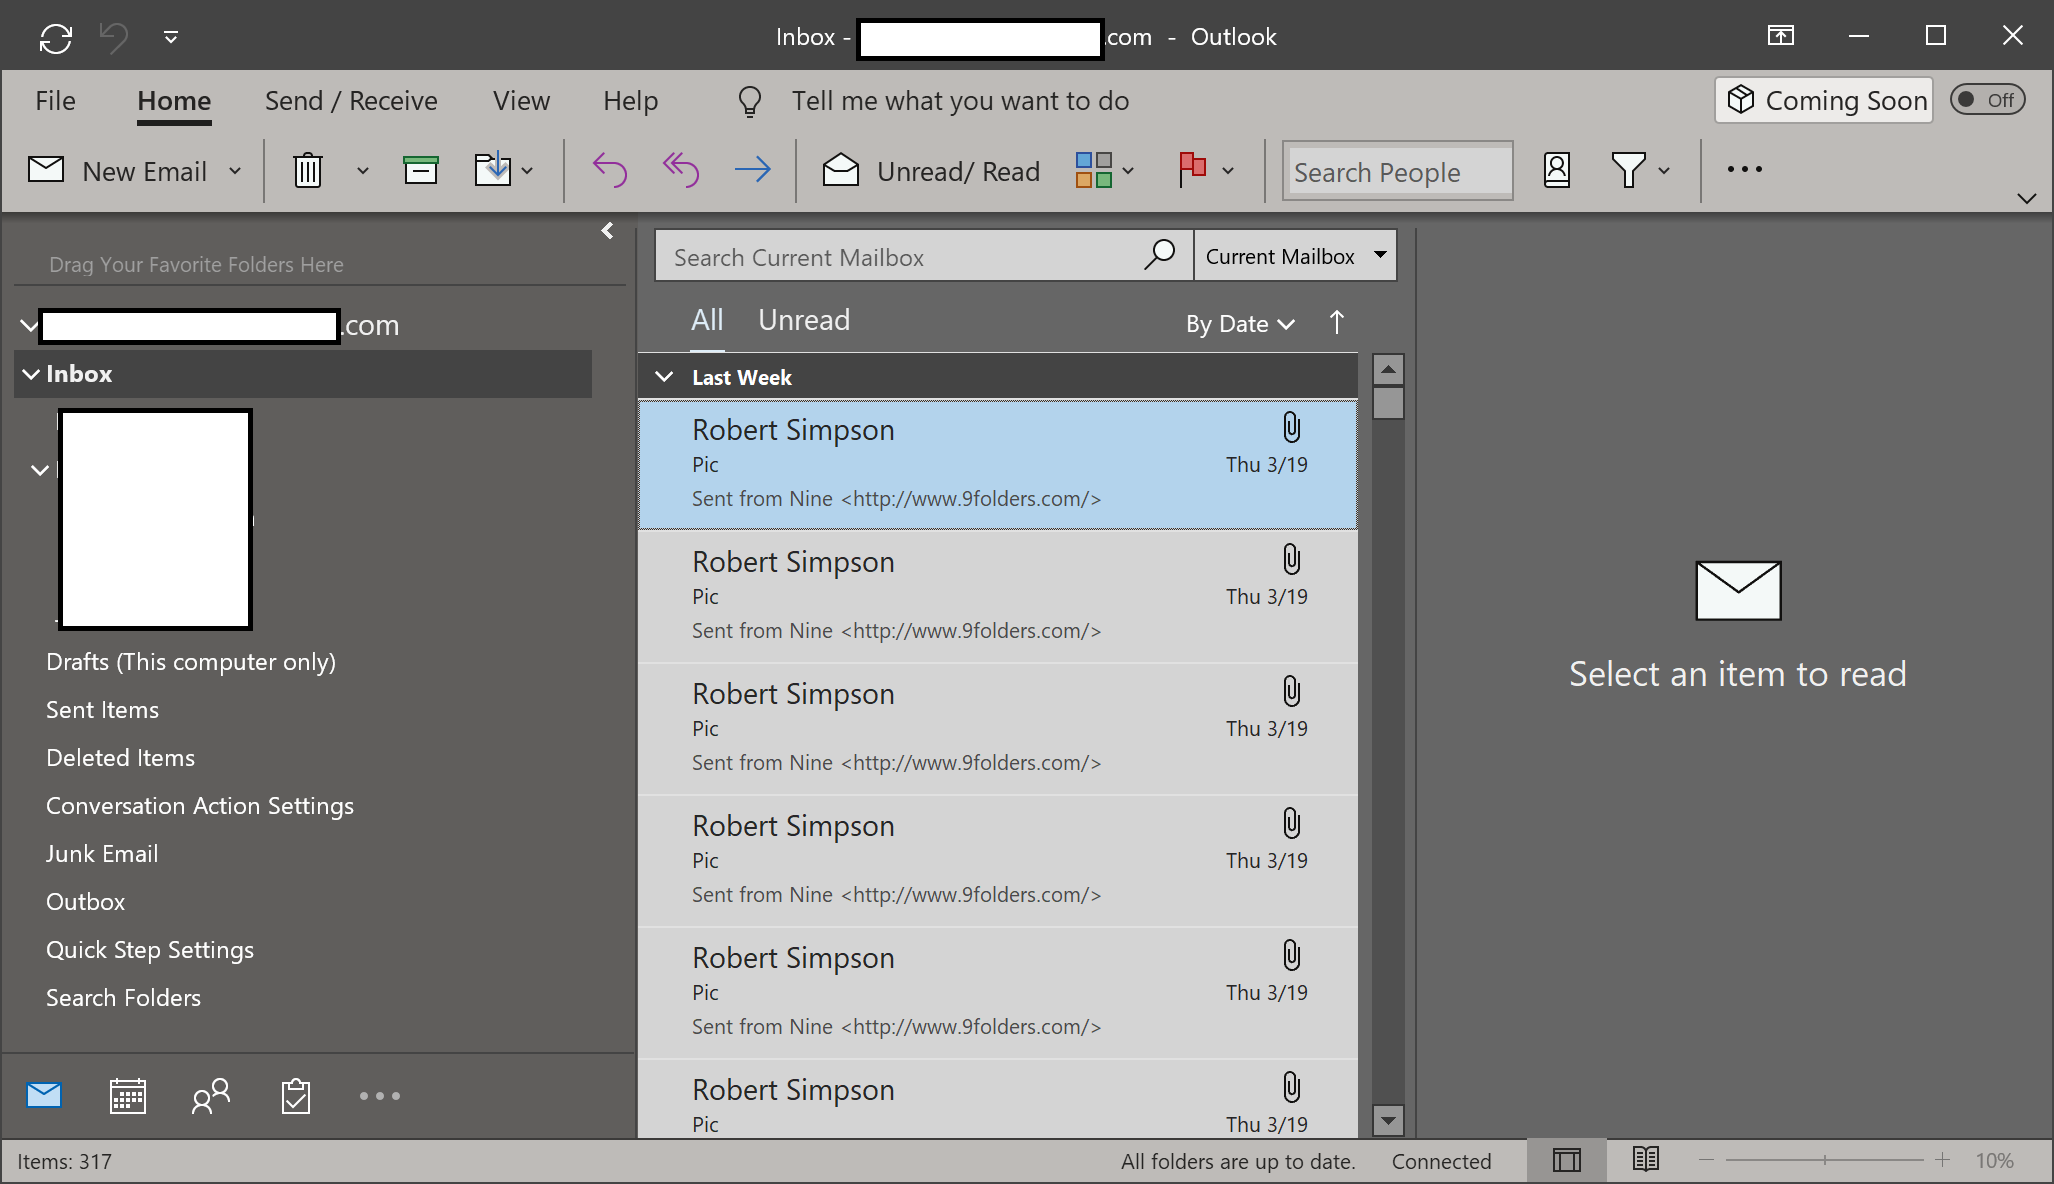This screenshot has height=1184, width=2054.
Task: Open the By Date sort dropdown
Action: 1240,324
